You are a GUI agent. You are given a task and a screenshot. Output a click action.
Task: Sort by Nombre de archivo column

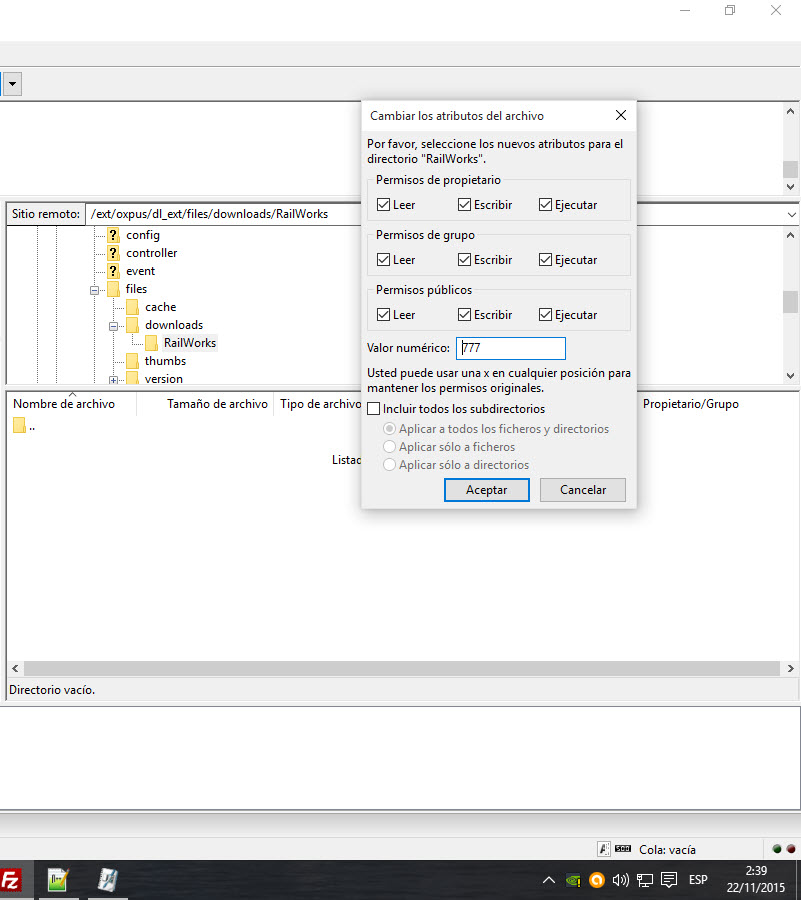click(x=64, y=404)
